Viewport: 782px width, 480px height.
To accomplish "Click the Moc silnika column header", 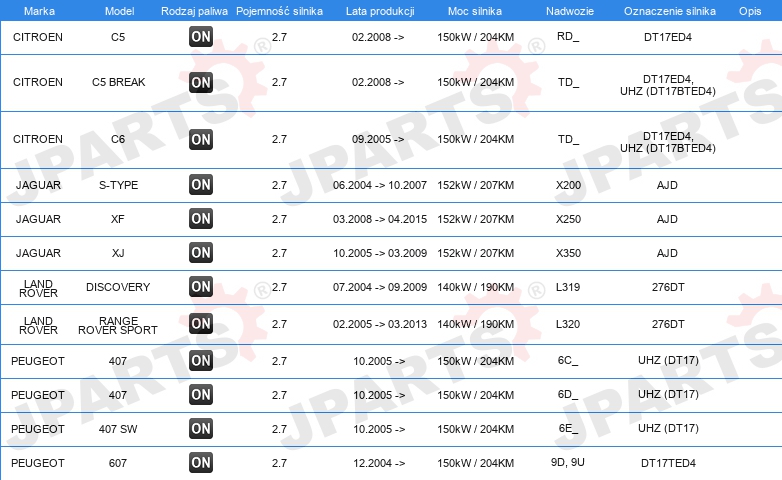I will pos(475,11).
